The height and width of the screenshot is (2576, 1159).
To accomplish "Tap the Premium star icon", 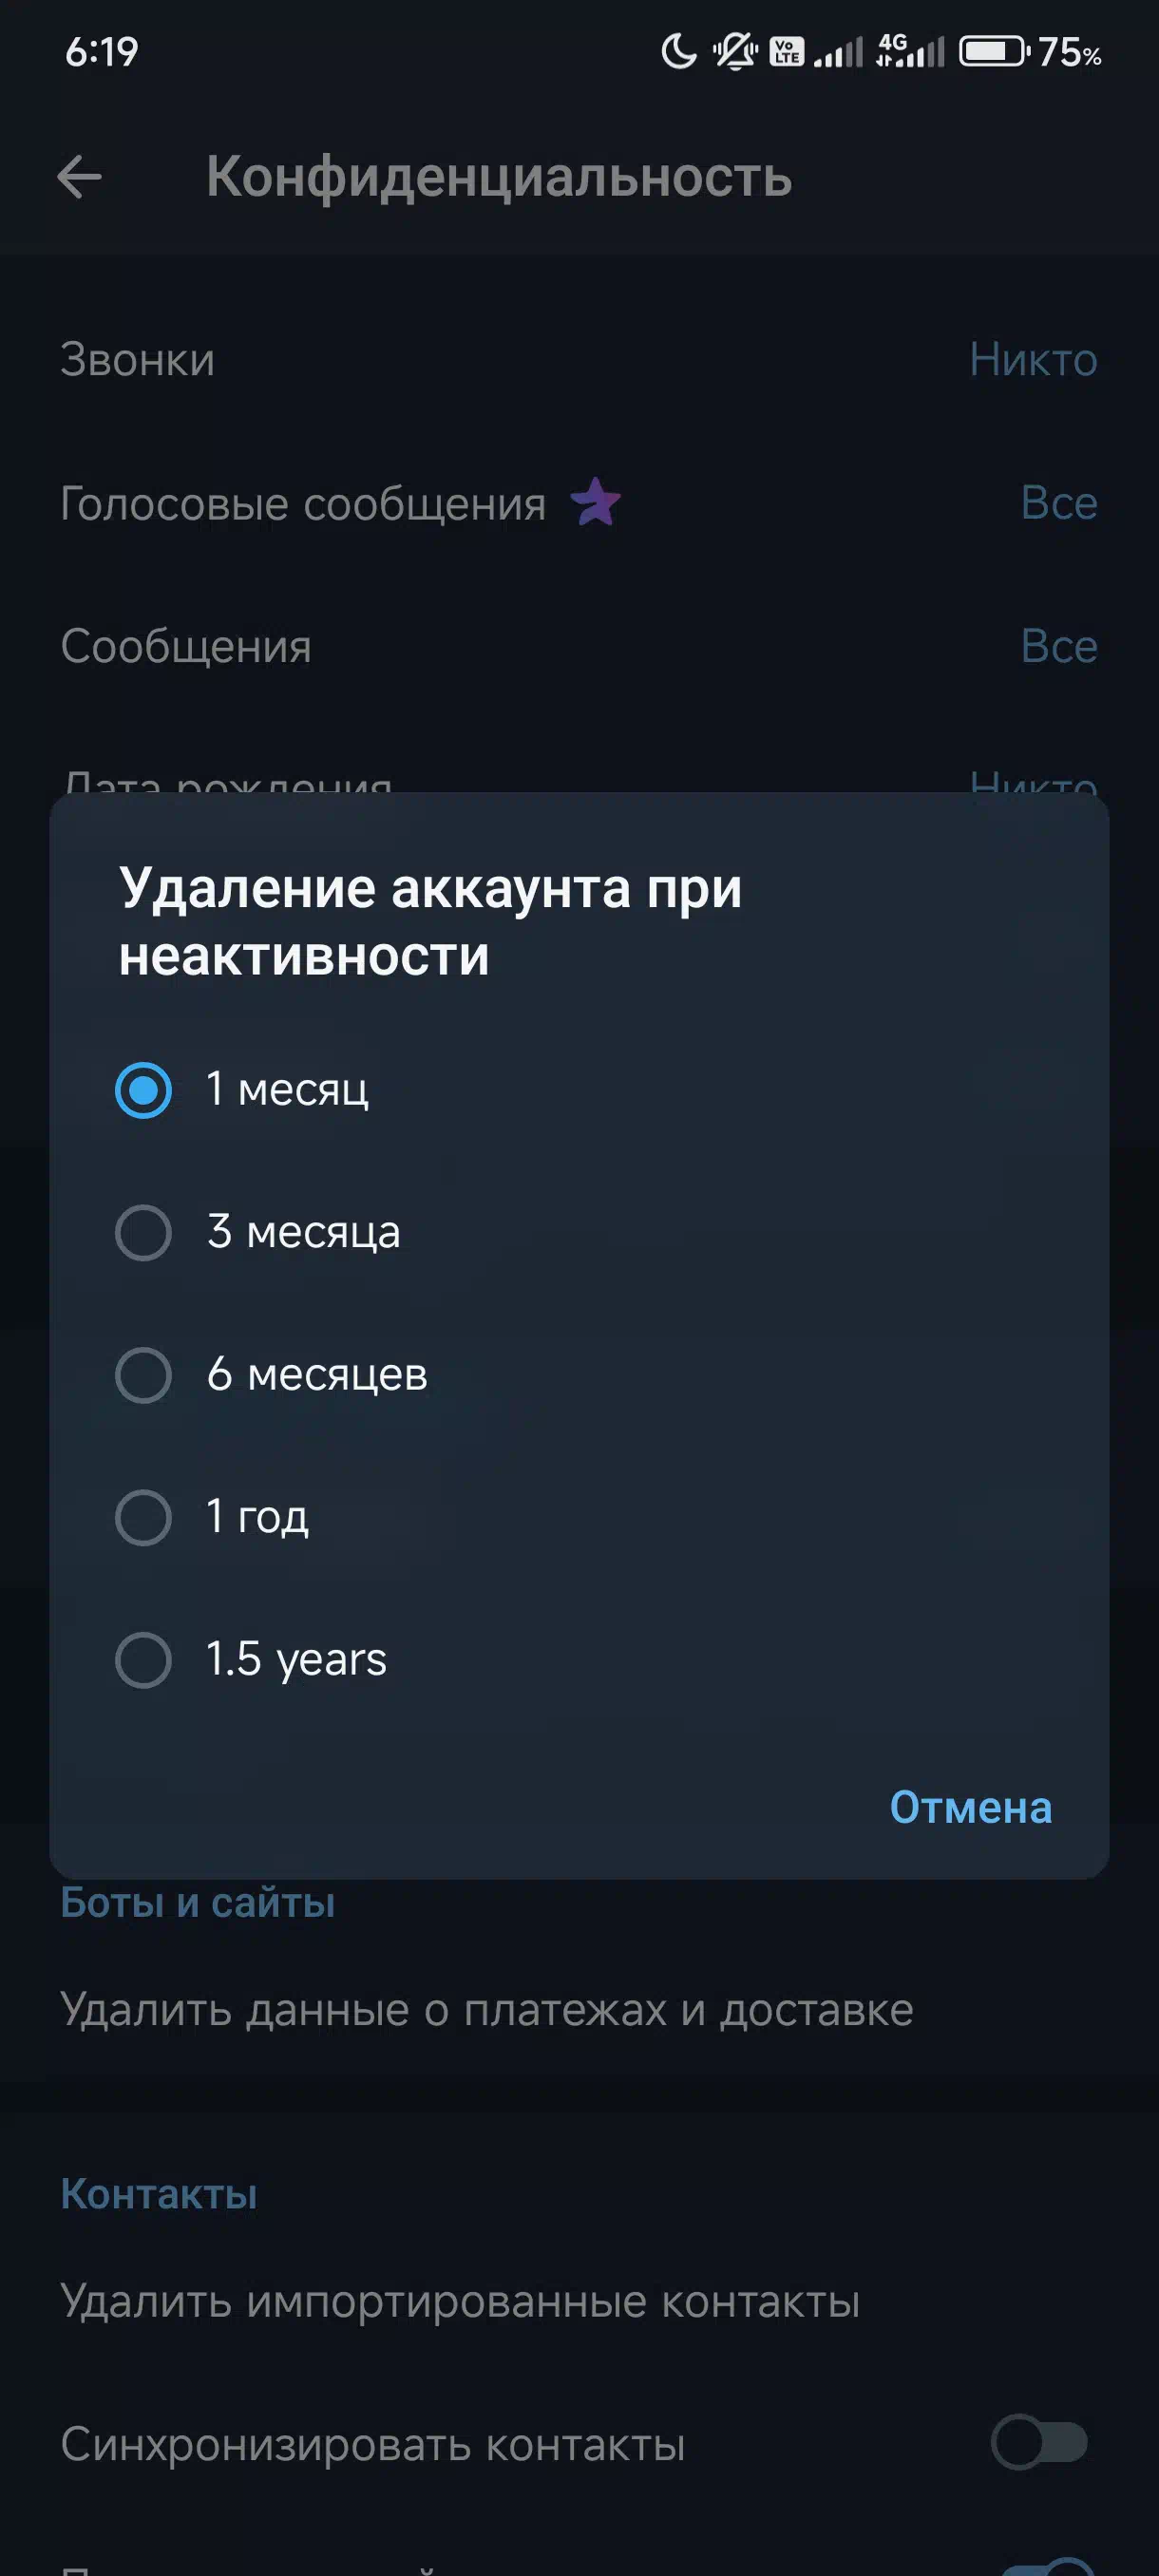I will tap(596, 502).
